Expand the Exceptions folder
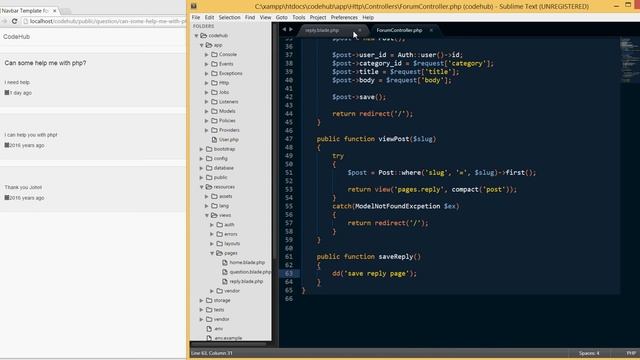 (x=207, y=73)
